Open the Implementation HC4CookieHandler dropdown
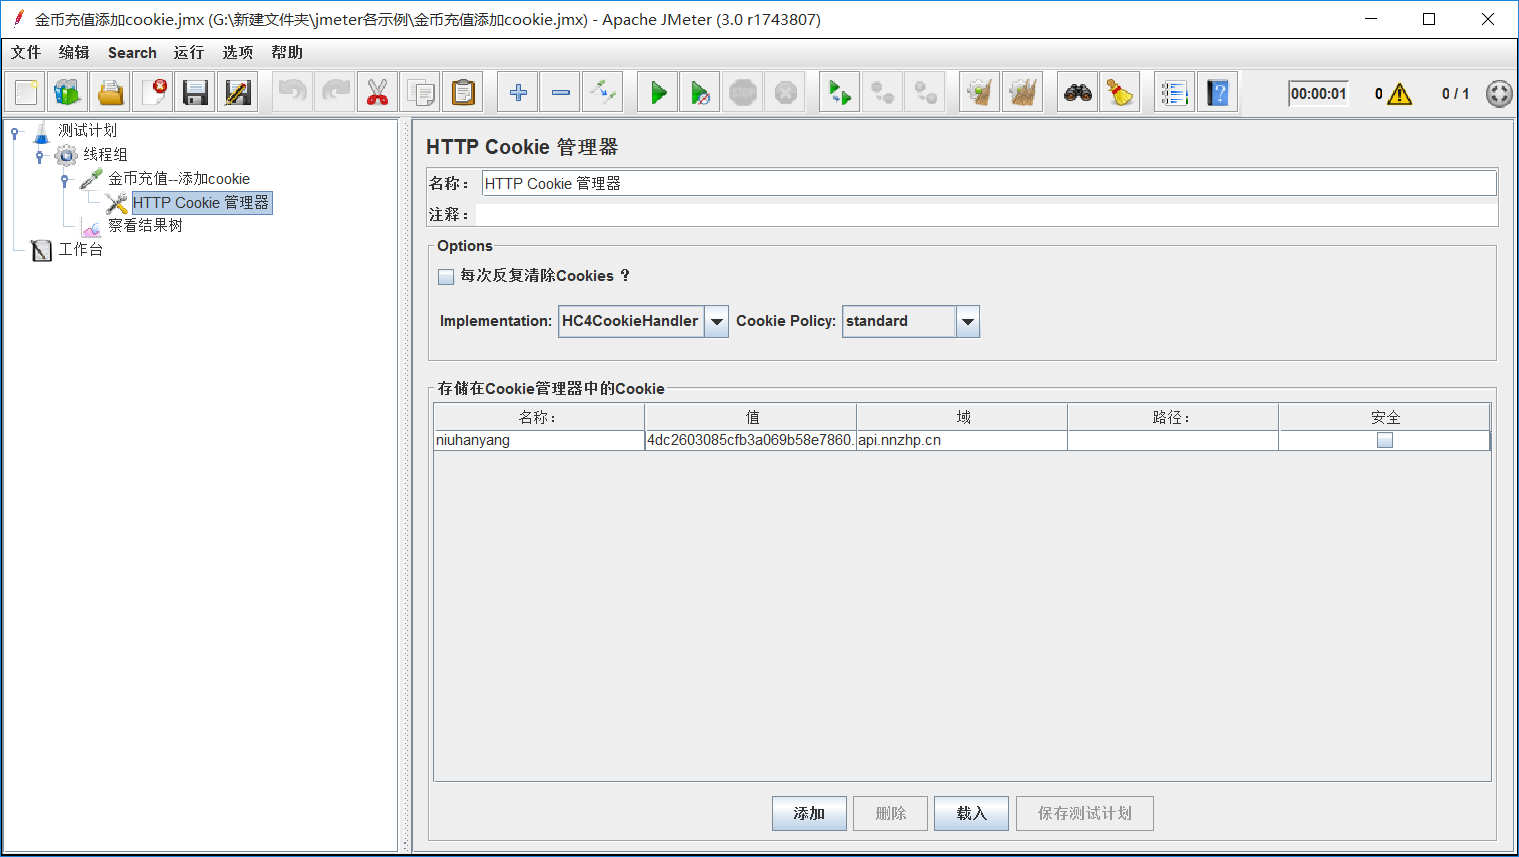Screen dimensions: 1519x857 point(716,321)
